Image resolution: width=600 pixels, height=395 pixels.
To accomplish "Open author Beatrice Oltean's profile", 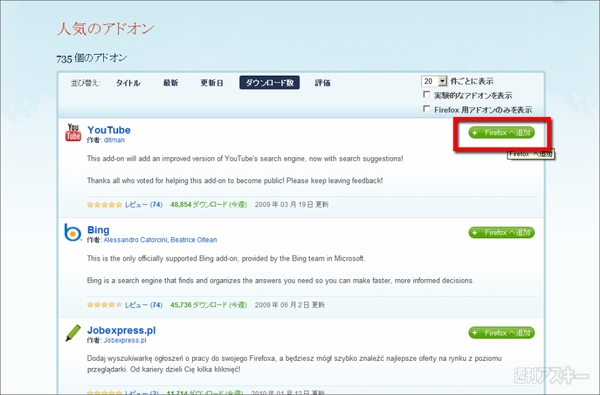I will [194, 240].
